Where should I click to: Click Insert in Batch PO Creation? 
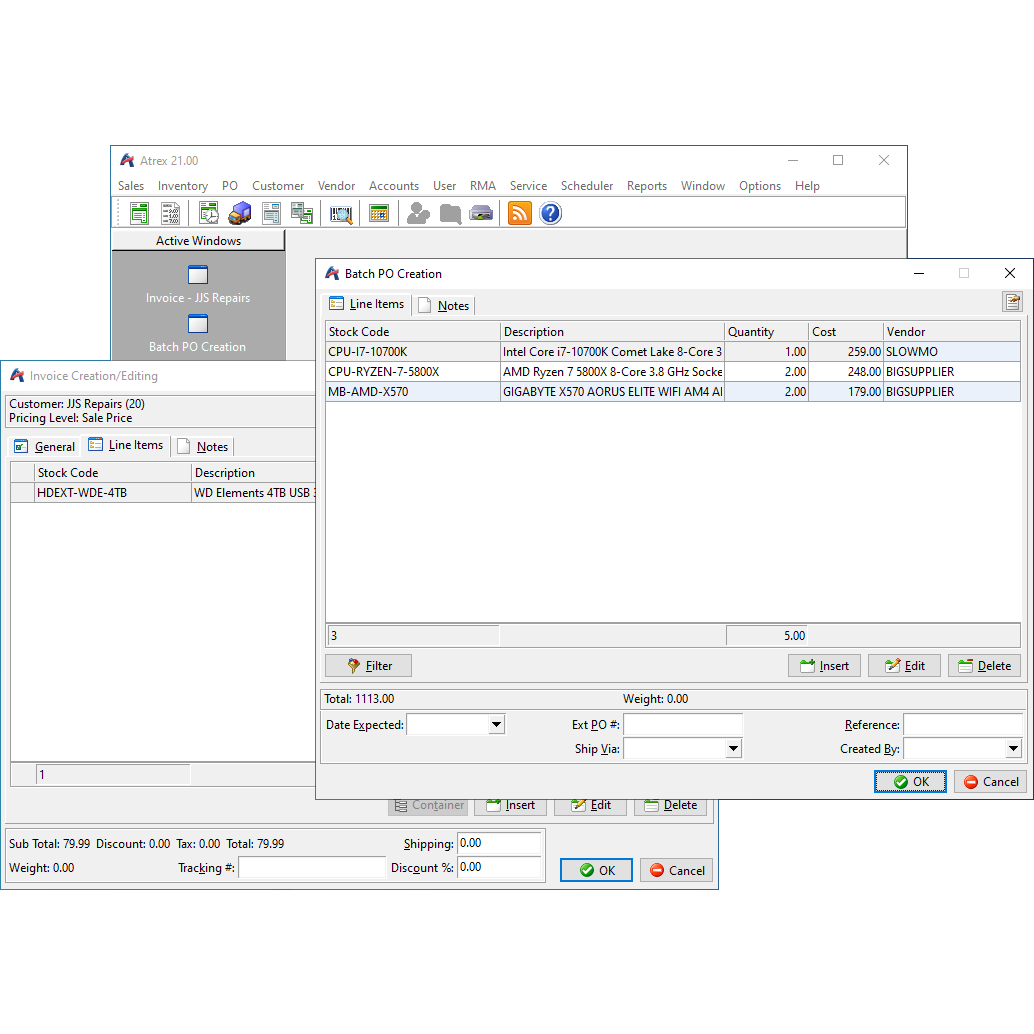tap(824, 665)
